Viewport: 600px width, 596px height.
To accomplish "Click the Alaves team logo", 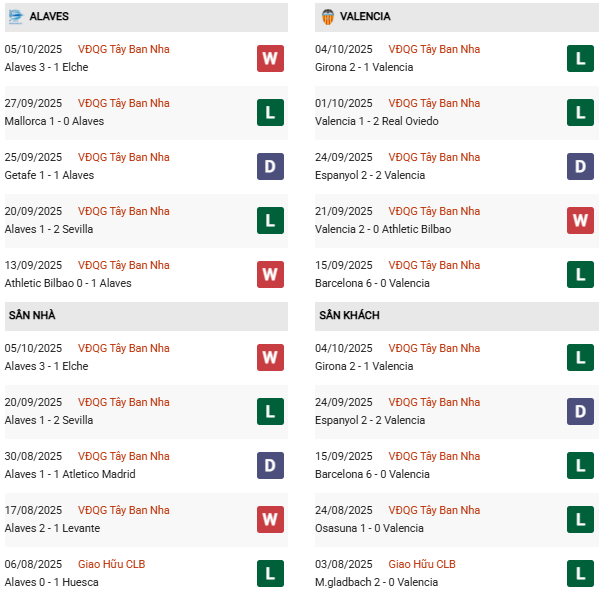I will [x=15, y=16].
